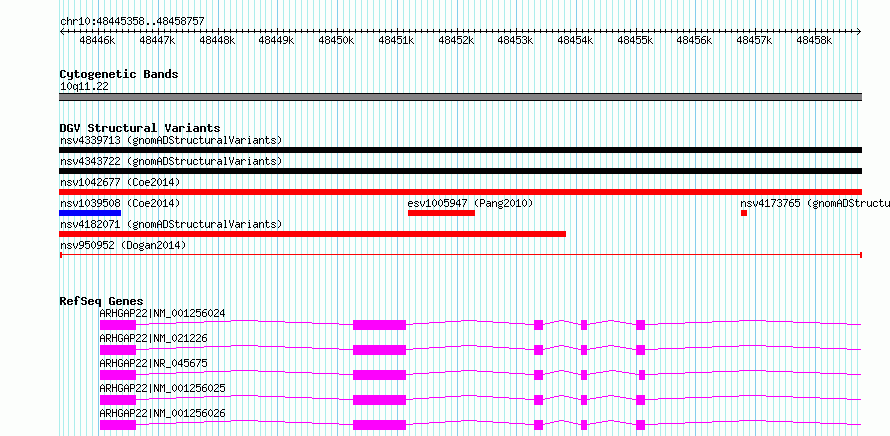Click nsv950952 (Dogan2014) label

tap(123, 245)
